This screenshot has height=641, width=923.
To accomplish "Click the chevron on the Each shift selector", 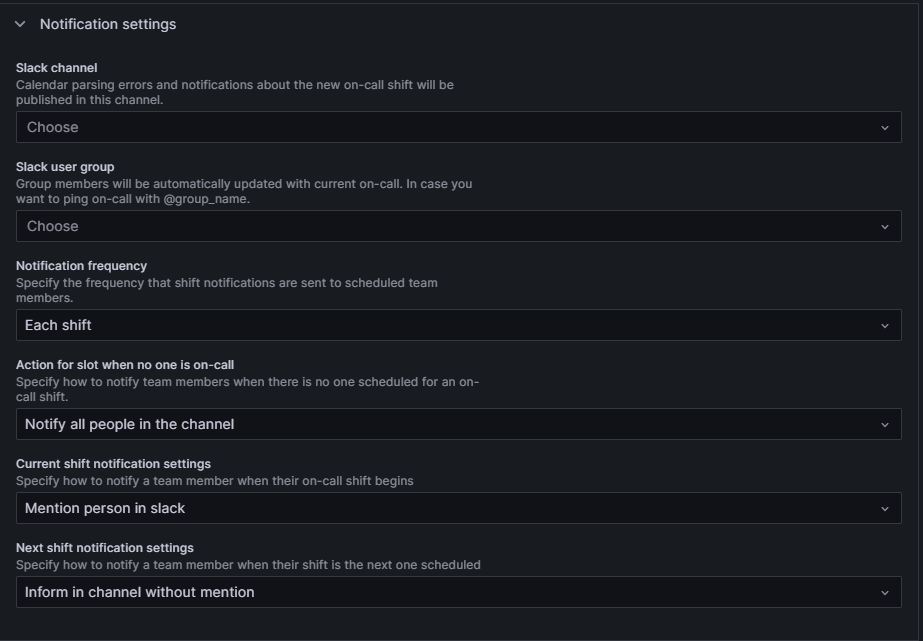I will click(885, 324).
